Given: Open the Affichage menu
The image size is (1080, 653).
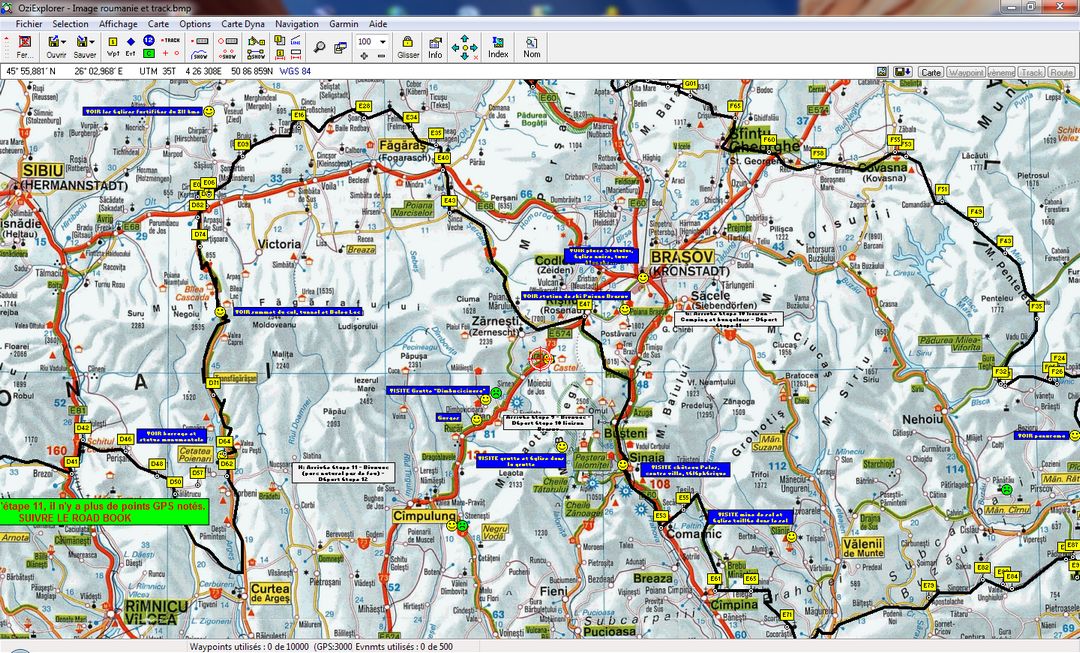Looking at the screenshot, I should (118, 23).
